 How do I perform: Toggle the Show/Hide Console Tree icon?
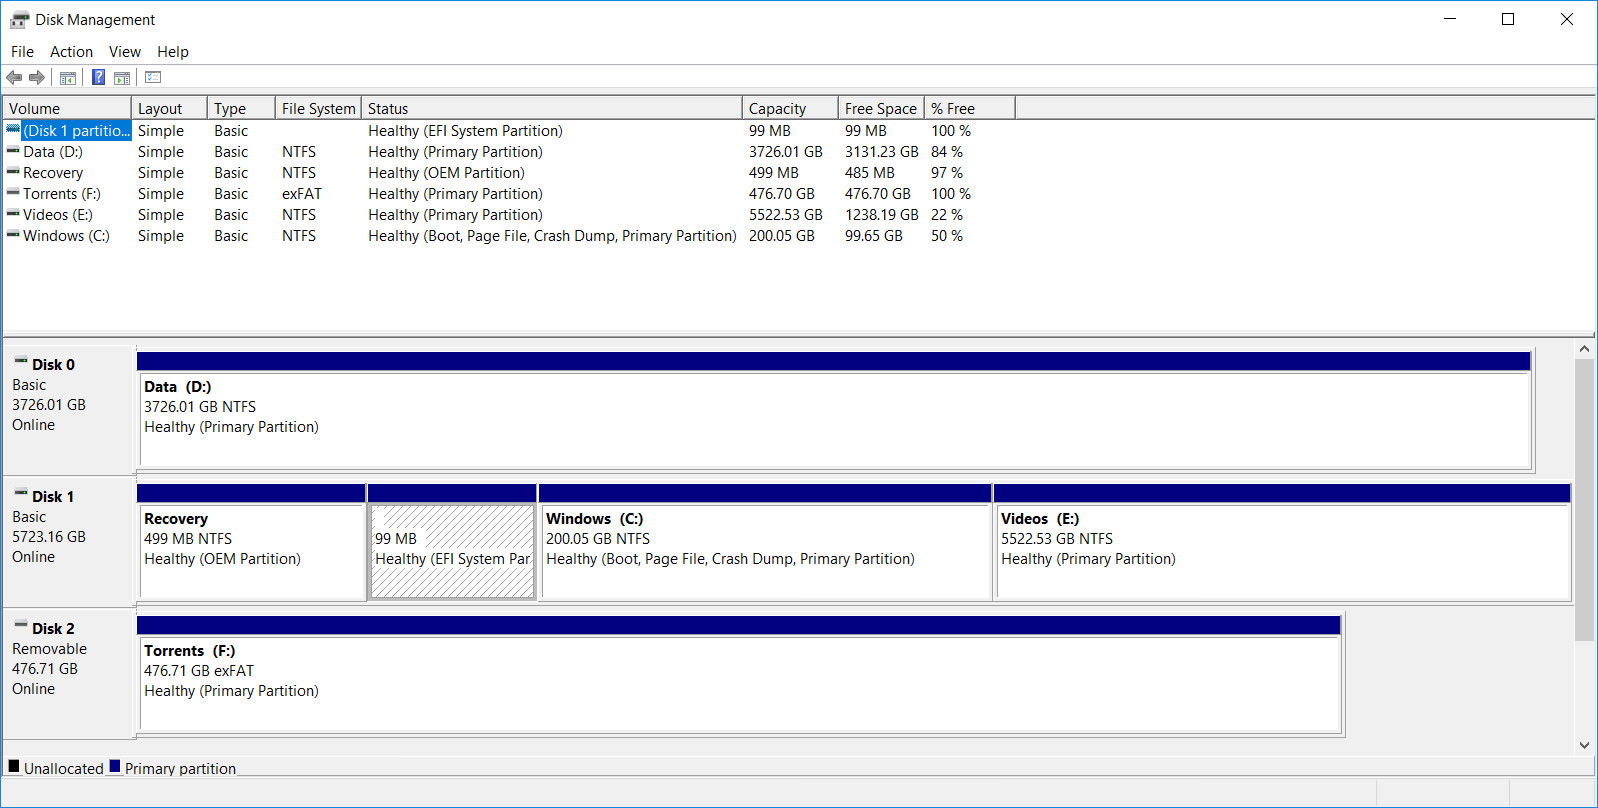68,78
